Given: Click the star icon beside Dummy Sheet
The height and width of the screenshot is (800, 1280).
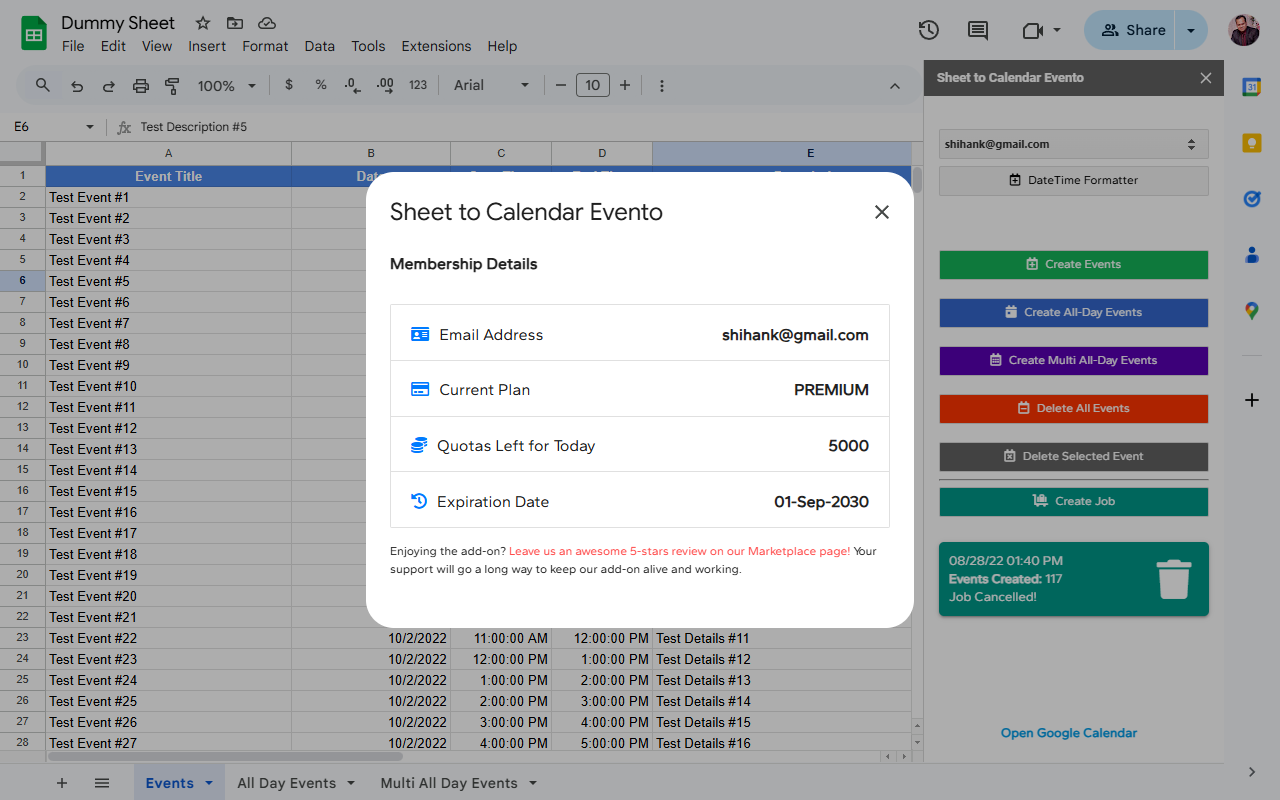Looking at the screenshot, I should tap(203, 23).
